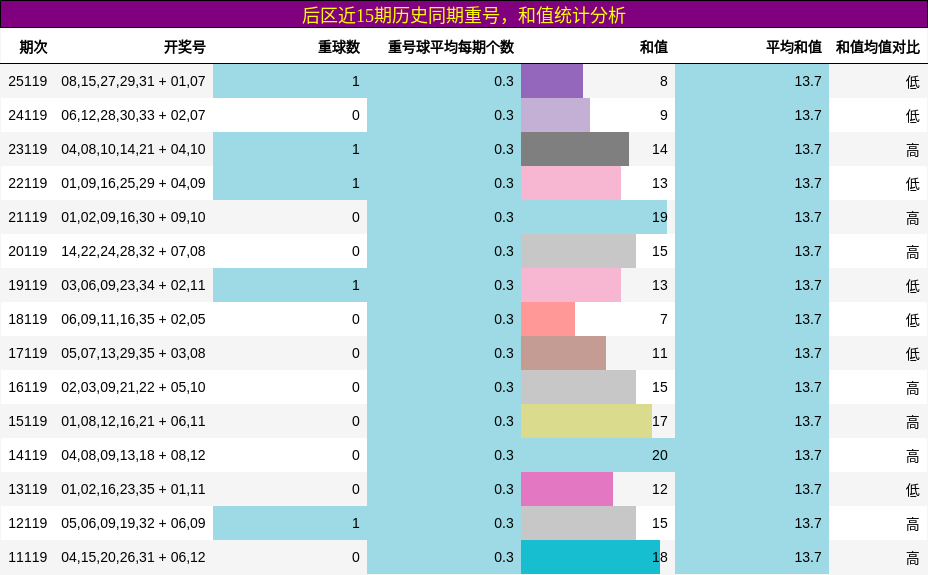Image resolution: width=928 pixels, height=575 pixels.
Task: Select period number 18119
Action: [x=28, y=319]
